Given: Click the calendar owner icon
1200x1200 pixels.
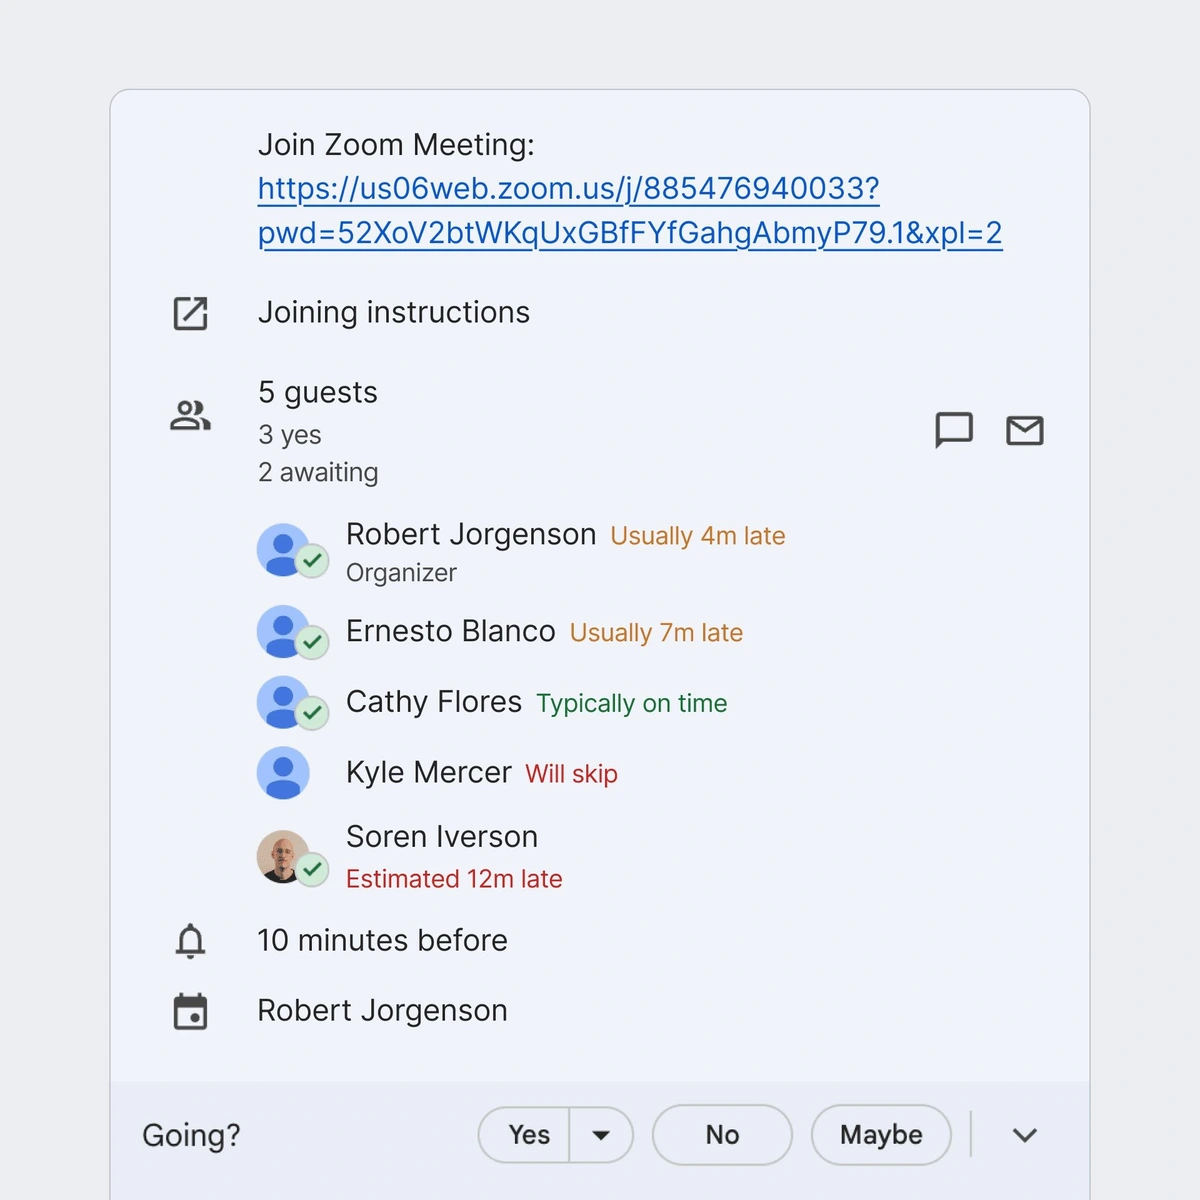Looking at the screenshot, I should click(190, 1010).
